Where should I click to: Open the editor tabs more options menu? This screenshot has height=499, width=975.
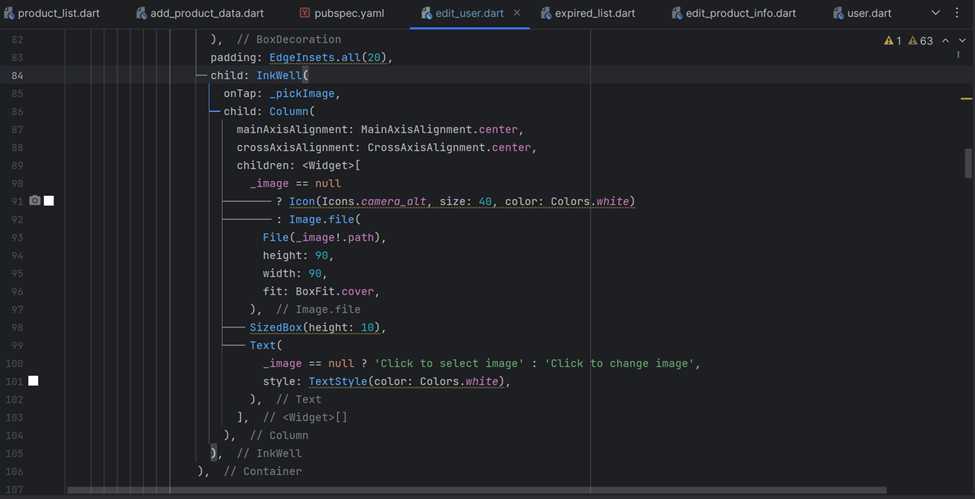(956, 12)
